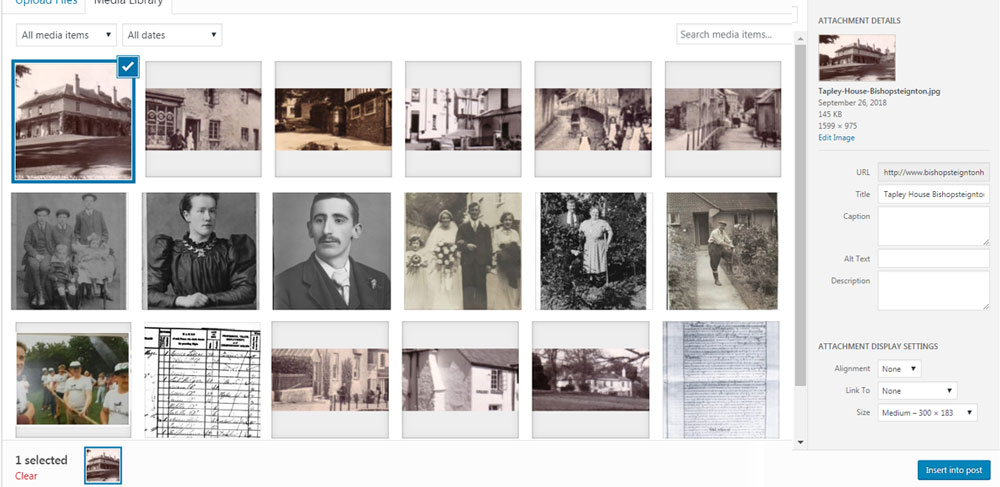1000x487 pixels.
Task: Select the wedding party photo thumbnail
Action: pyautogui.click(x=463, y=251)
